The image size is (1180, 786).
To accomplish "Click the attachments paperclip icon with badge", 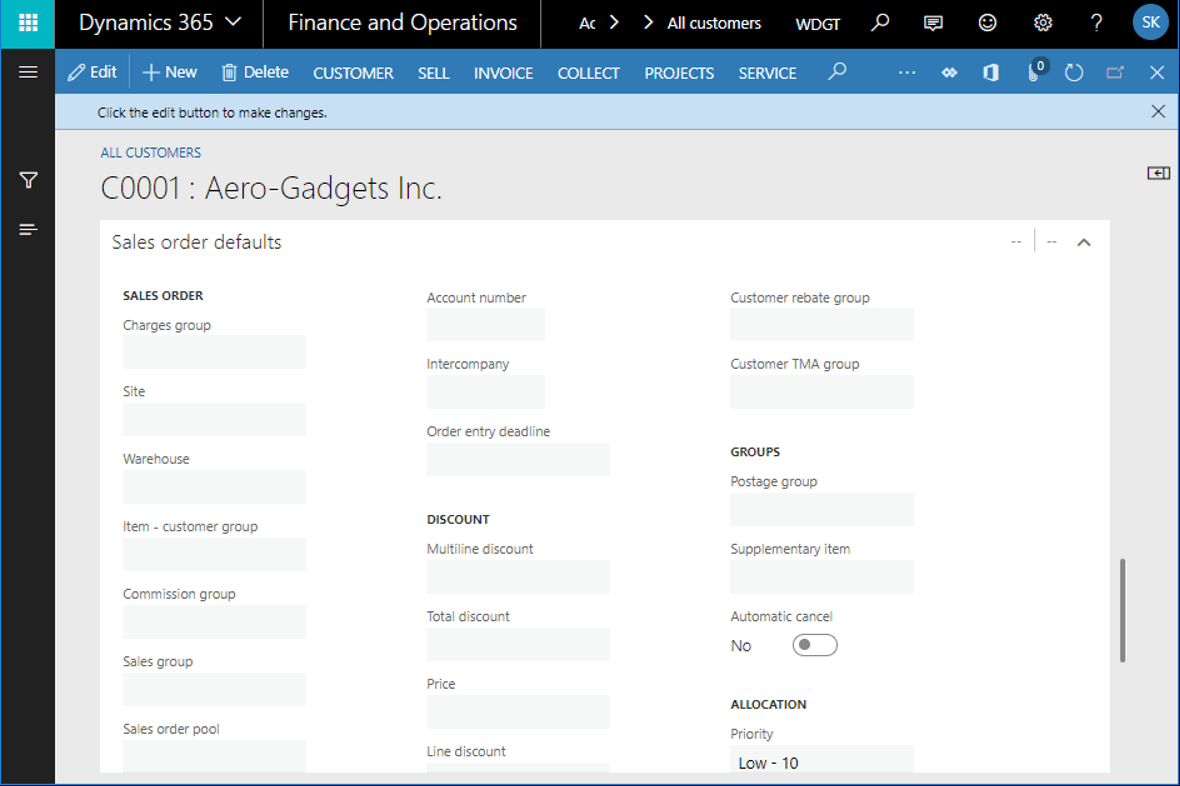I will [x=1036, y=72].
